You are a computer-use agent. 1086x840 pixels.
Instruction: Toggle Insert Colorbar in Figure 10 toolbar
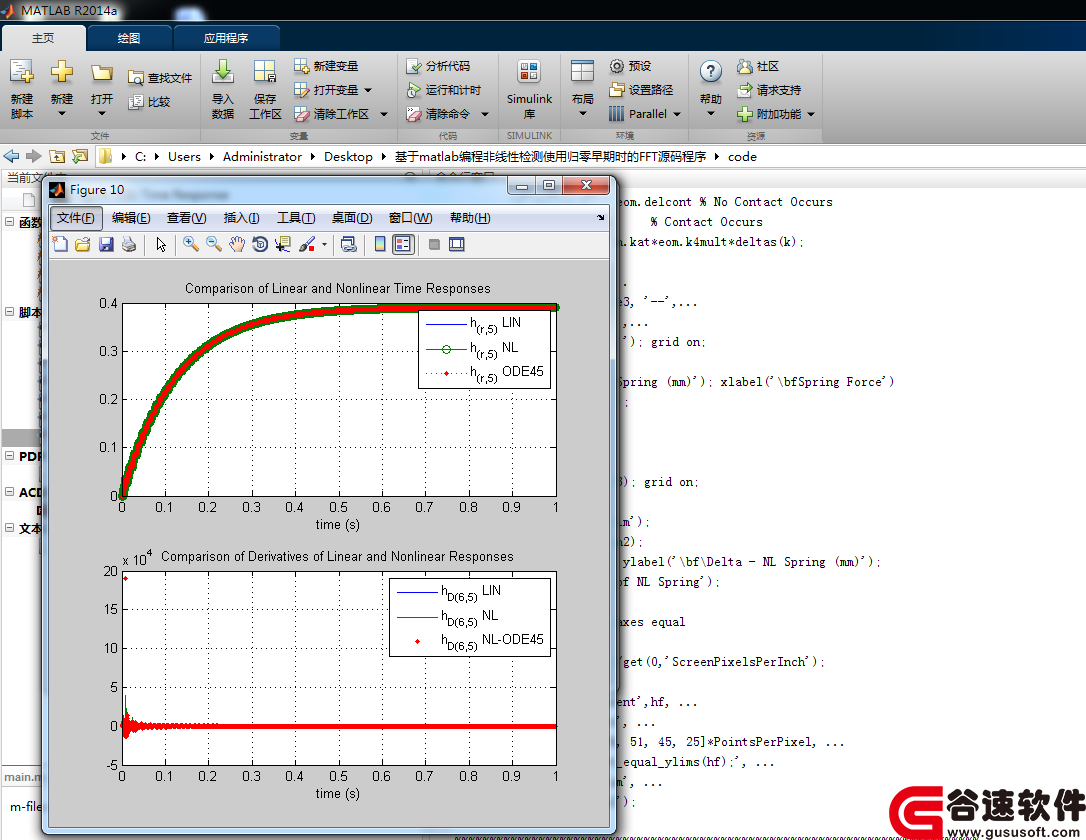380,244
